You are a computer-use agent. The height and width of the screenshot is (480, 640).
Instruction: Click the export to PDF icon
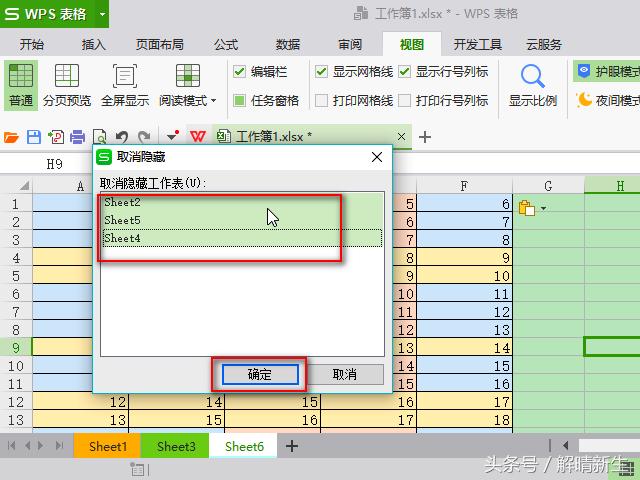pos(56,137)
